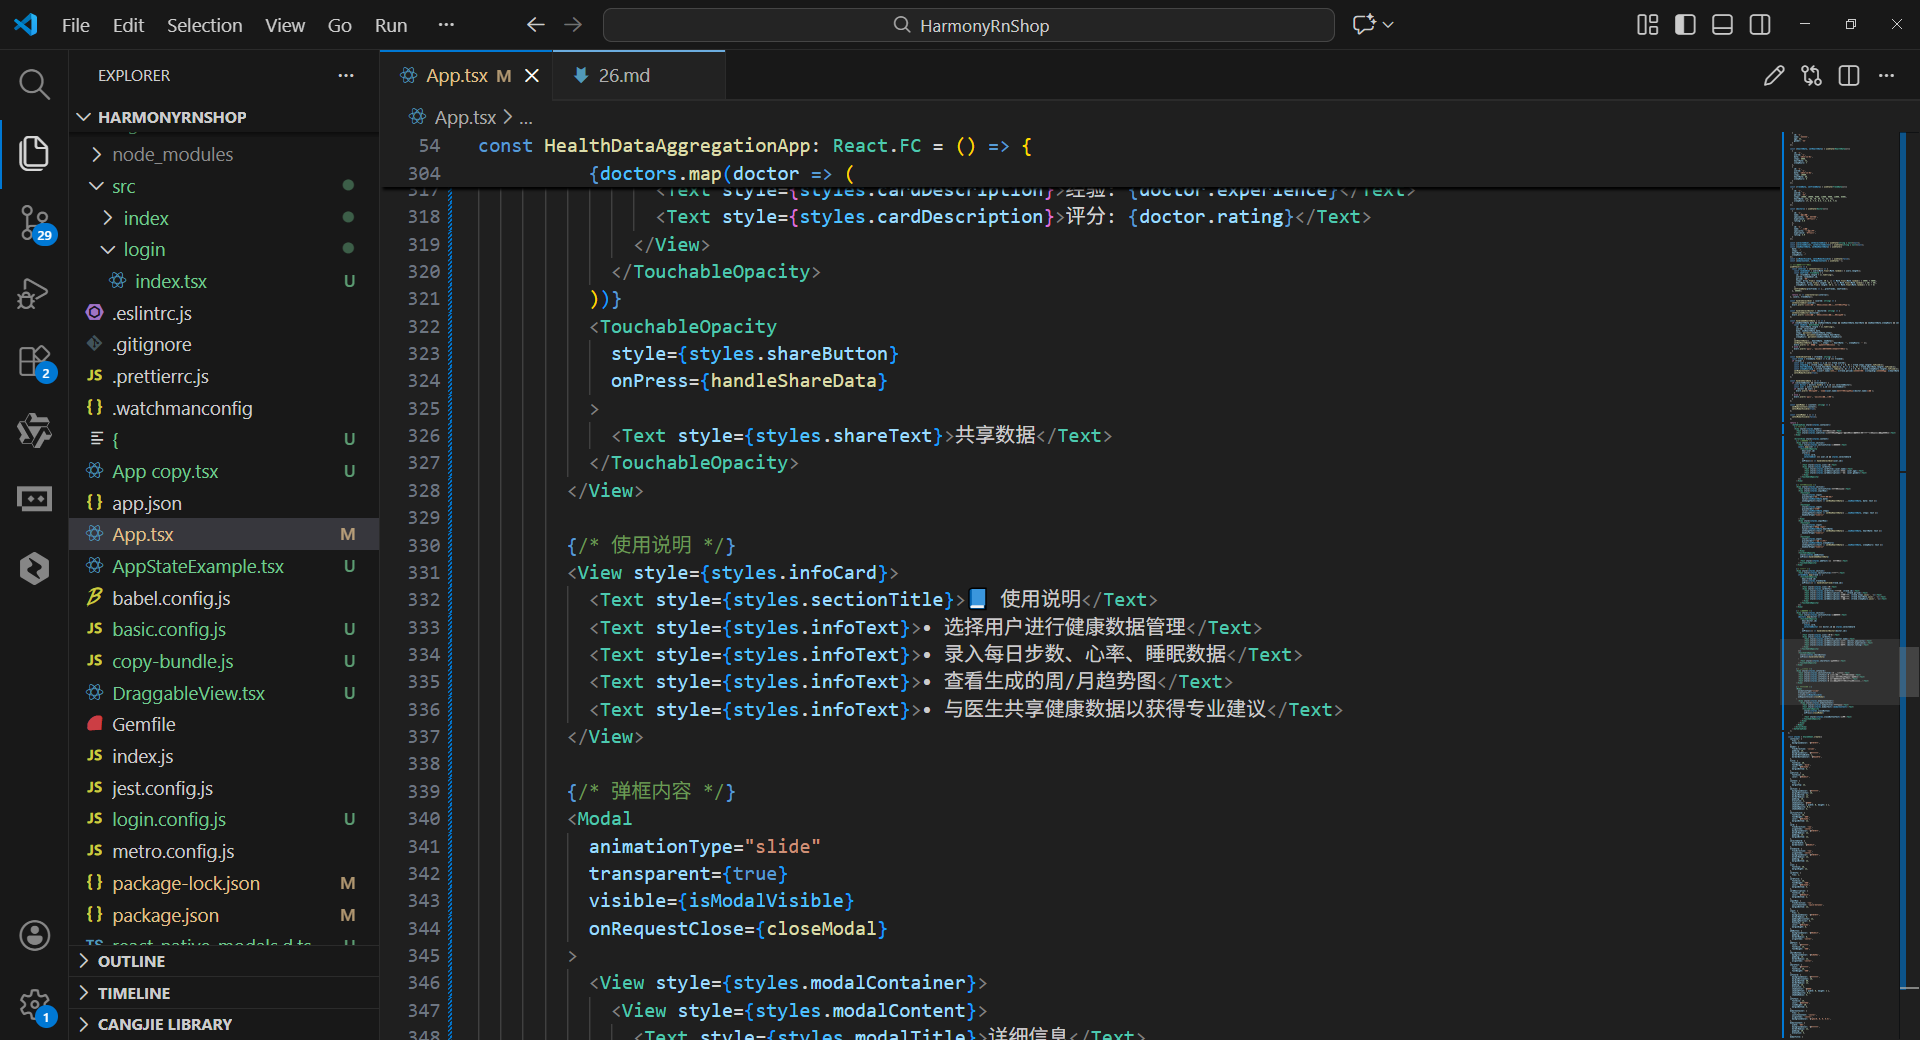Open the .eslintrc.js file
The height and width of the screenshot is (1040, 1920).
point(224,313)
